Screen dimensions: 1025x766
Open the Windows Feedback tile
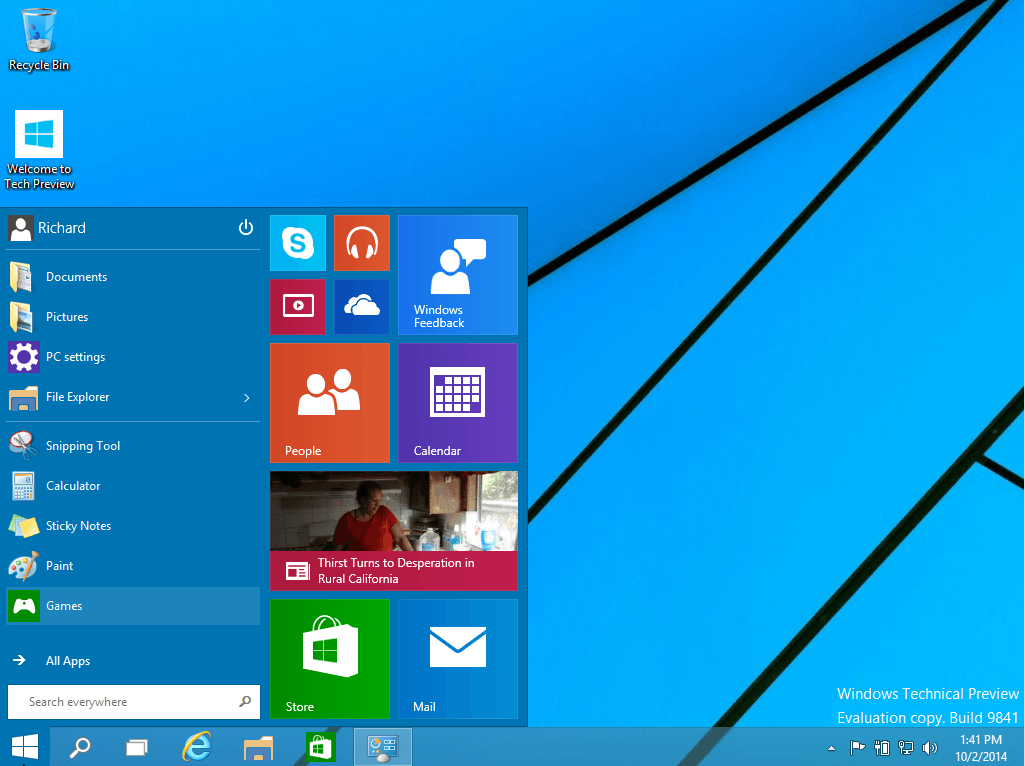coord(458,275)
